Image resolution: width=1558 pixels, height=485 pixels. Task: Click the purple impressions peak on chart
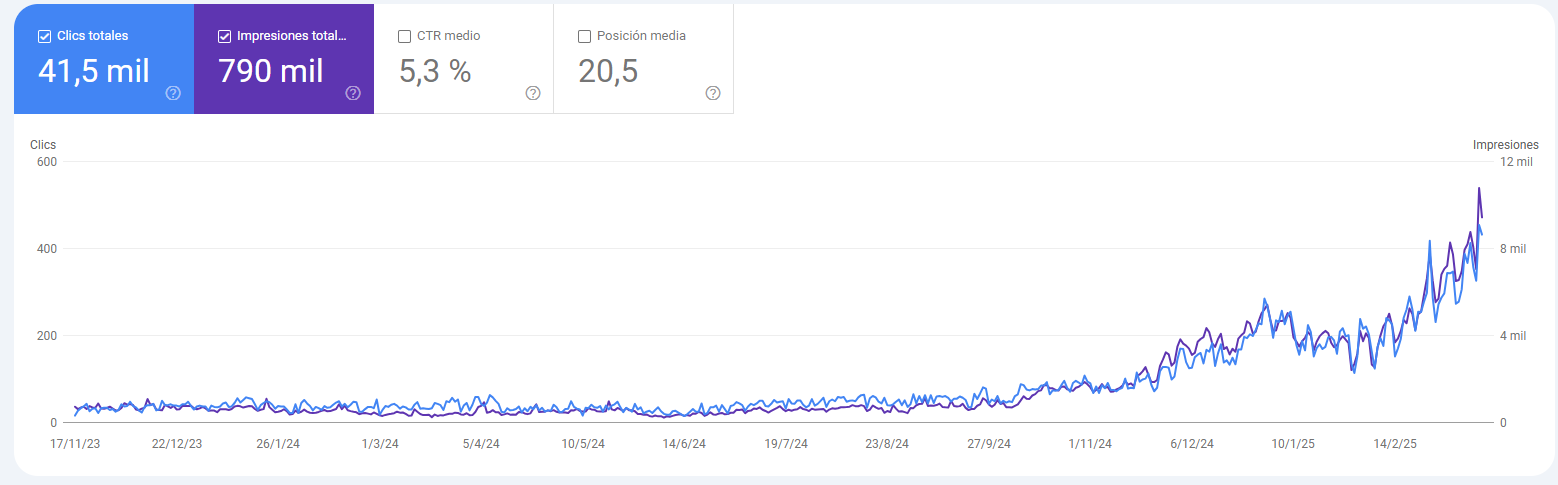pyautogui.click(x=1479, y=188)
